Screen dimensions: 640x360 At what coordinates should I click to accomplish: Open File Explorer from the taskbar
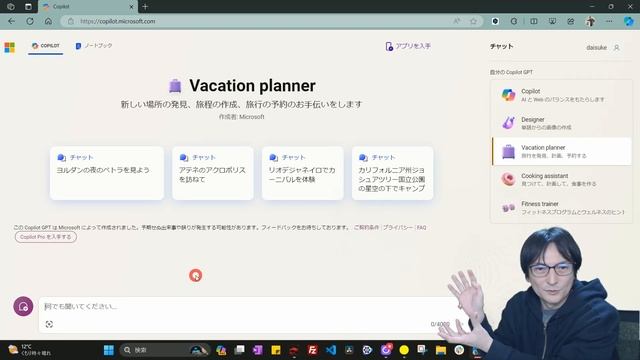click(x=441, y=350)
